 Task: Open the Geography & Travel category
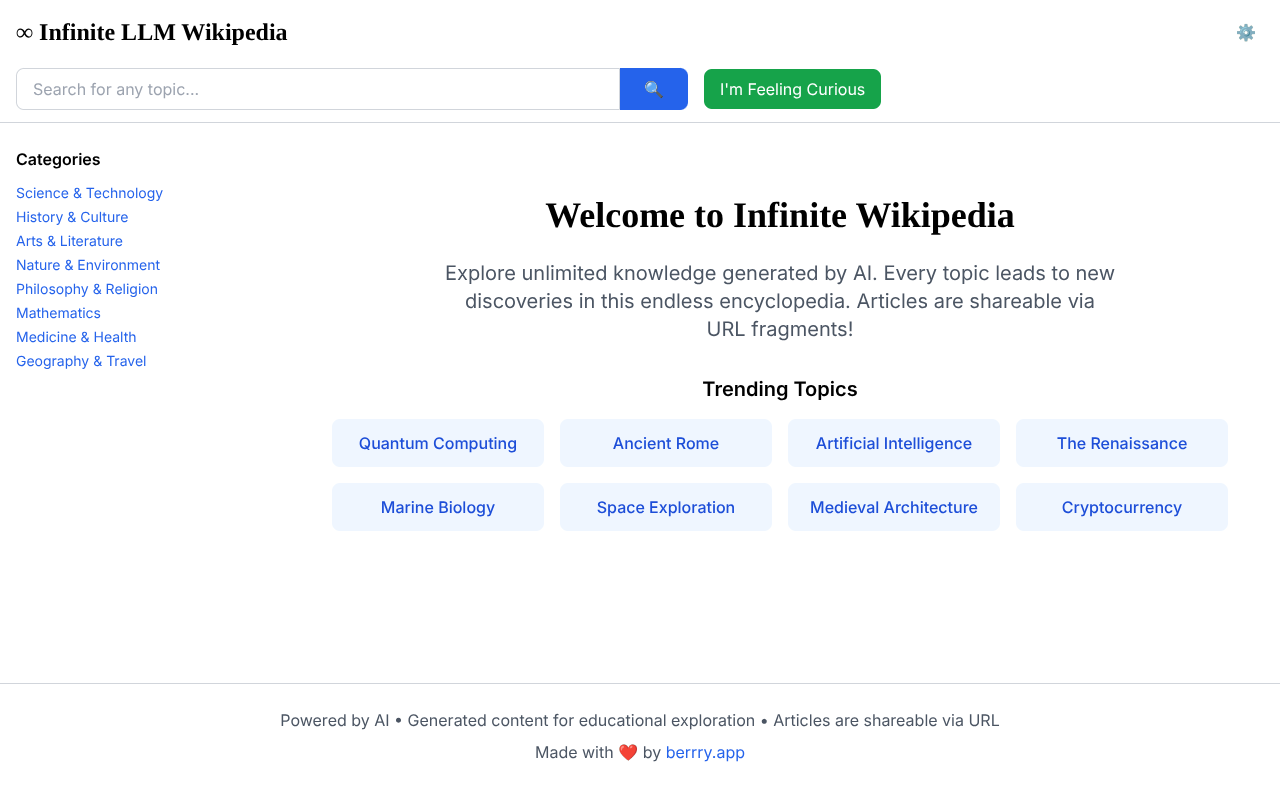[80, 361]
